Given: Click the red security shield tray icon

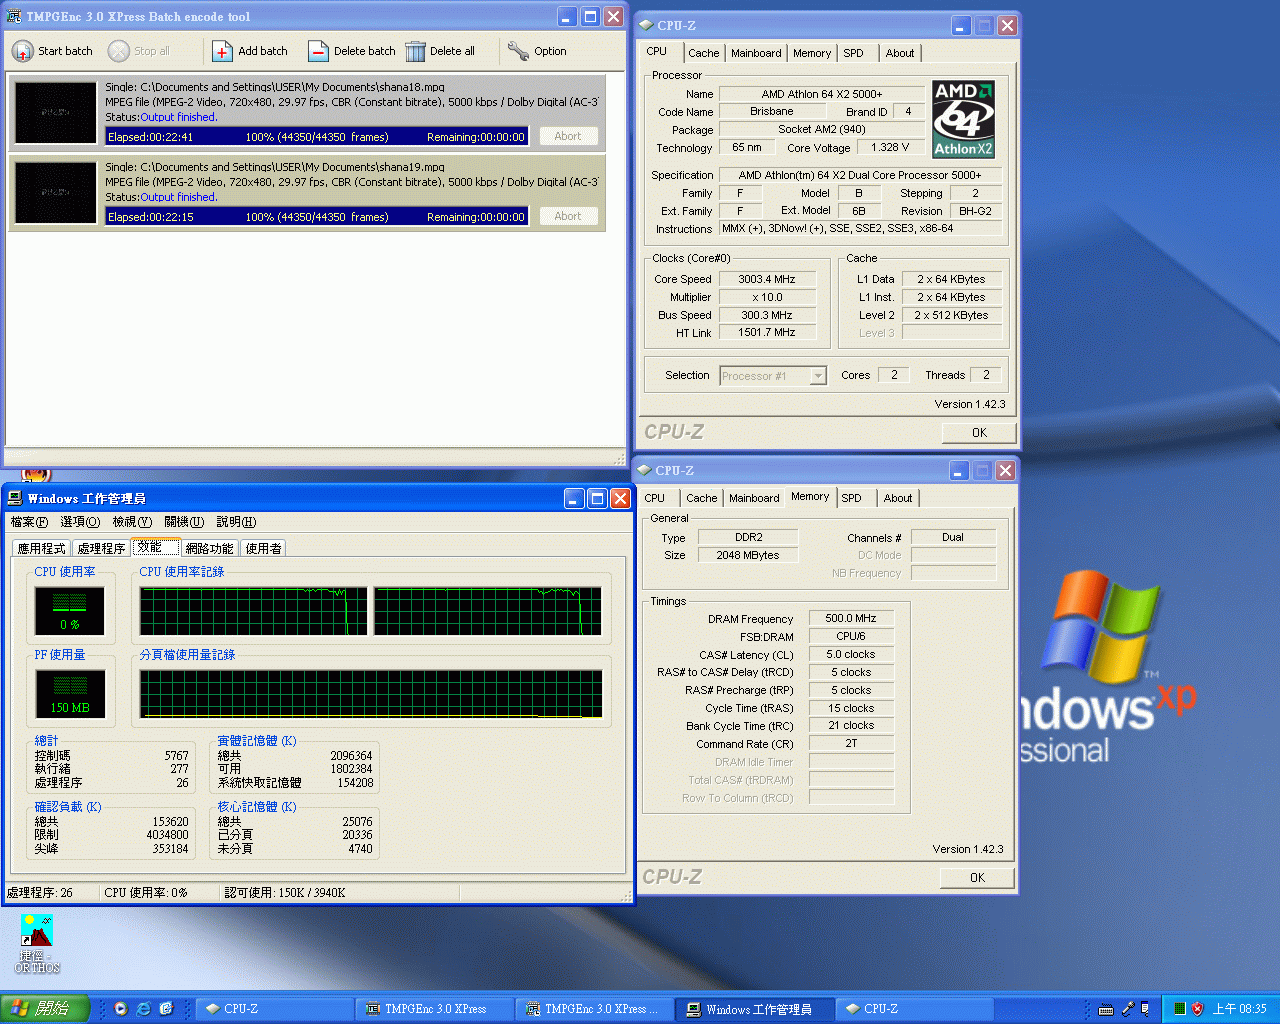Looking at the screenshot, I should 1197,1009.
